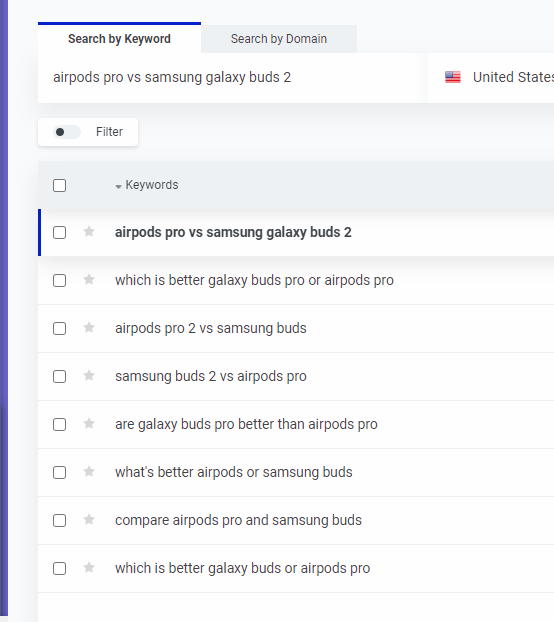
Task: Open 'samsung buds 2 vs airpods pro' keyword
Action: pos(211,376)
